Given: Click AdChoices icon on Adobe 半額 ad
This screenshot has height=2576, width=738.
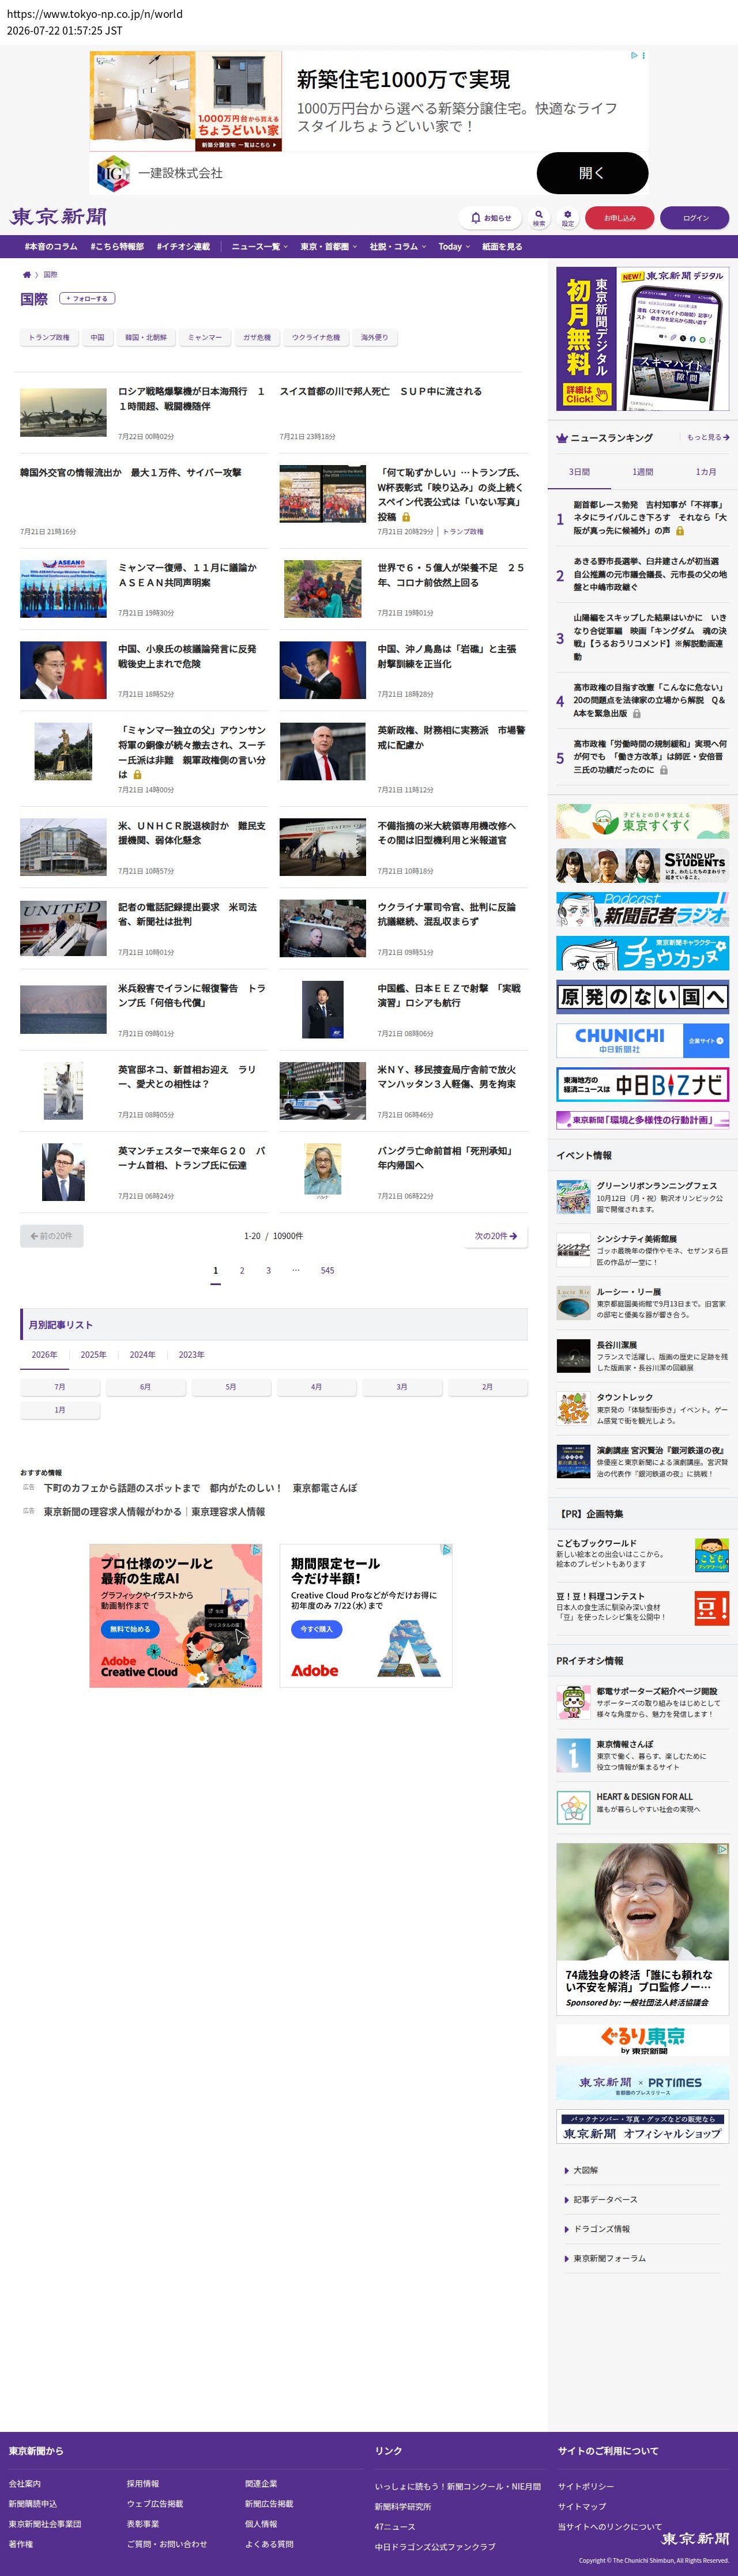Looking at the screenshot, I should (x=446, y=1550).
